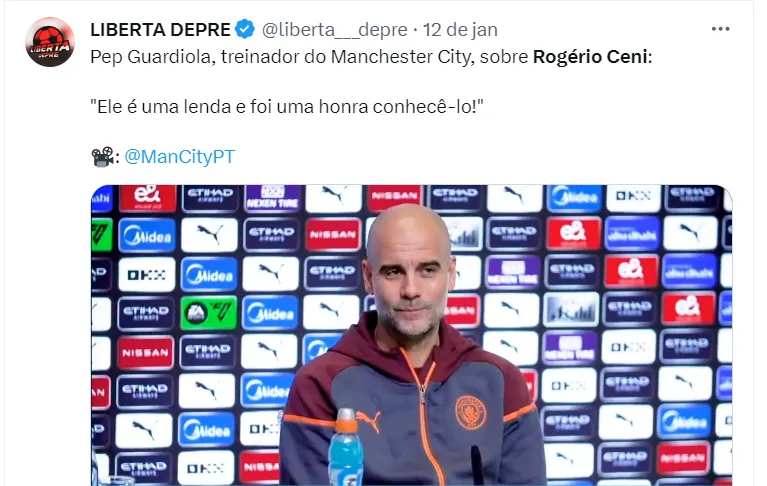Image resolution: width=767 pixels, height=486 pixels.
Task: Click the purple Nexen Tire logo at top
Action: pos(272,197)
